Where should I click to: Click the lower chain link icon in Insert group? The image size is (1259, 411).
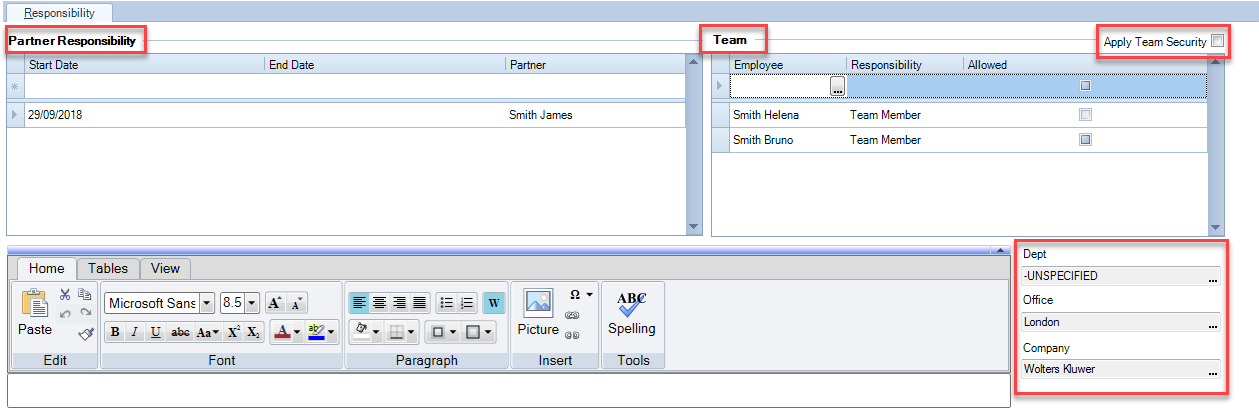pyautogui.click(x=573, y=334)
